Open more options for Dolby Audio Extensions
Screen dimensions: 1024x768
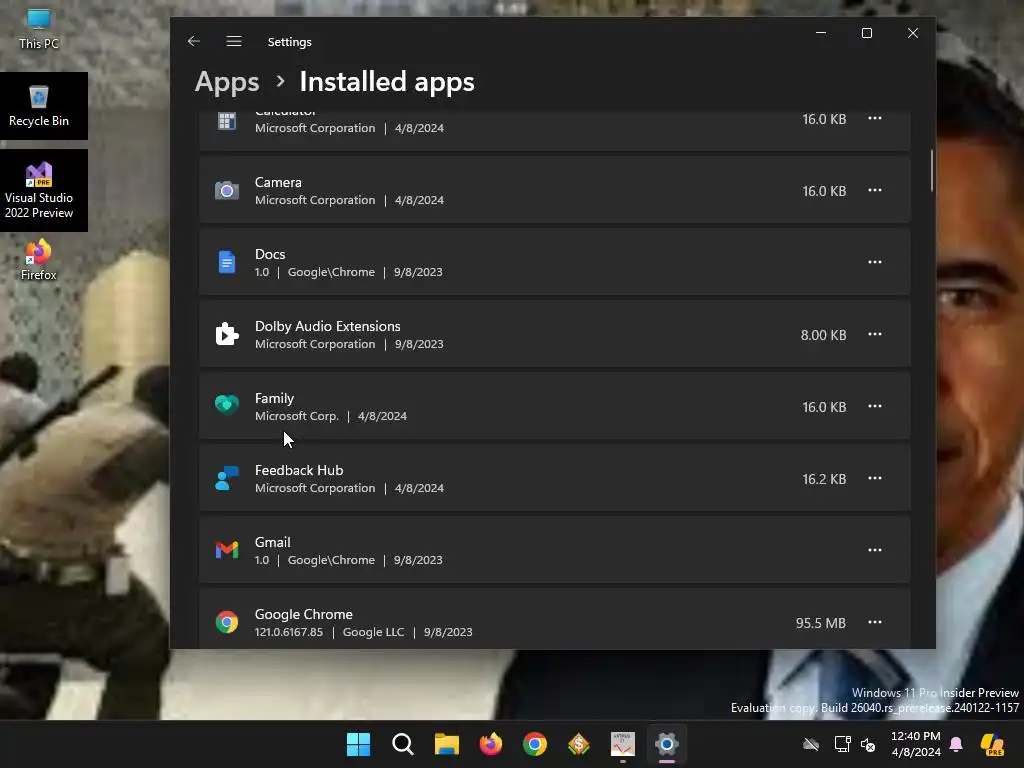coord(874,334)
